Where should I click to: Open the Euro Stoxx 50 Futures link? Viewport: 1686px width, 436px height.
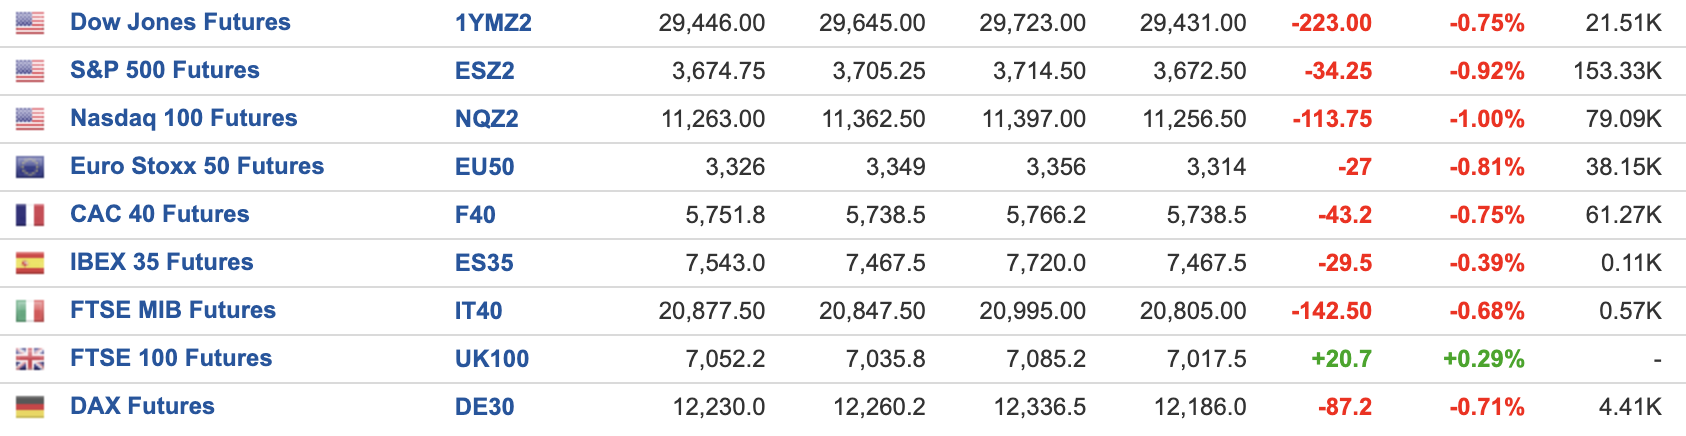click(197, 166)
